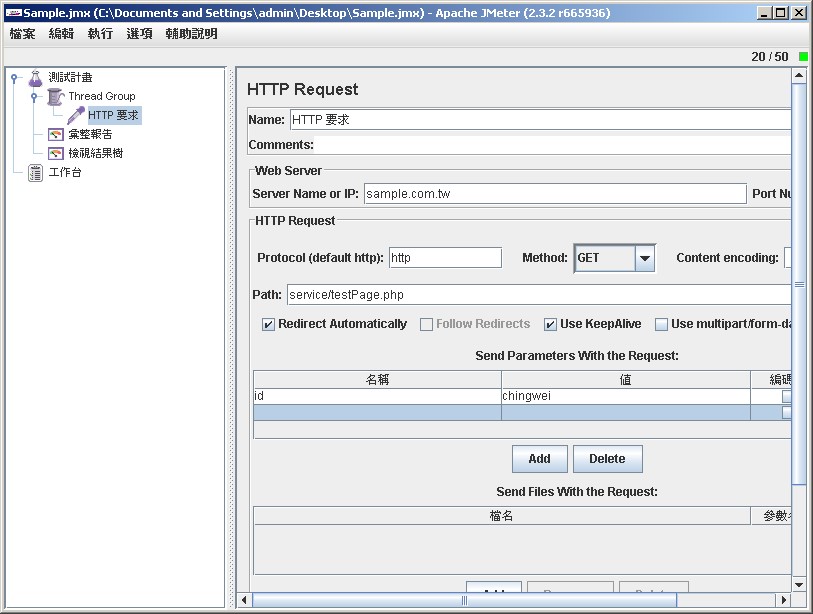Collapse the Thread Group tree node
The height and width of the screenshot is (614, 813).
34,97
